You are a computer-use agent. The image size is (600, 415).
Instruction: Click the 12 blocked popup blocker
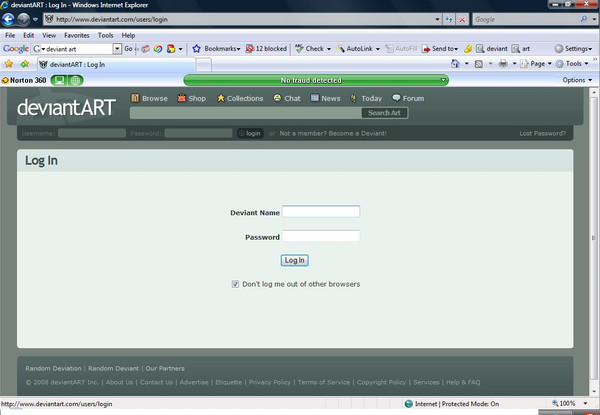pyautogui.click(x=266, y=49)
